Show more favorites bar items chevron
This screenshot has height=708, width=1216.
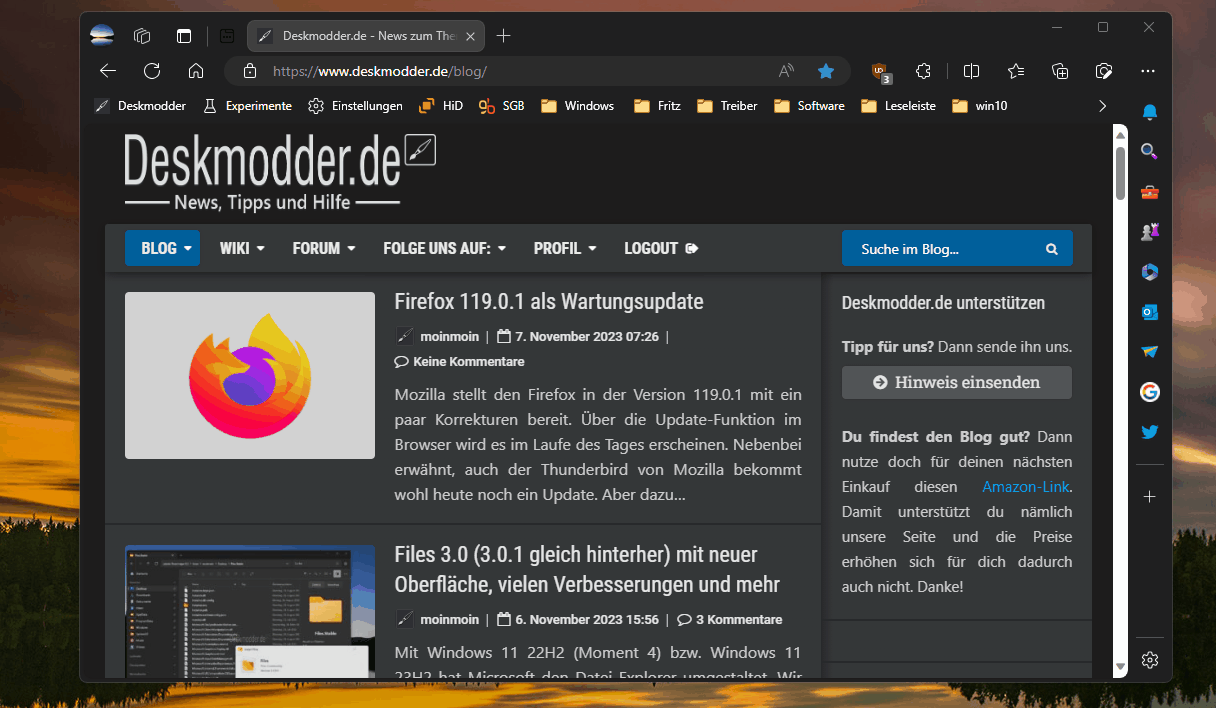[x=1103, y=105]
